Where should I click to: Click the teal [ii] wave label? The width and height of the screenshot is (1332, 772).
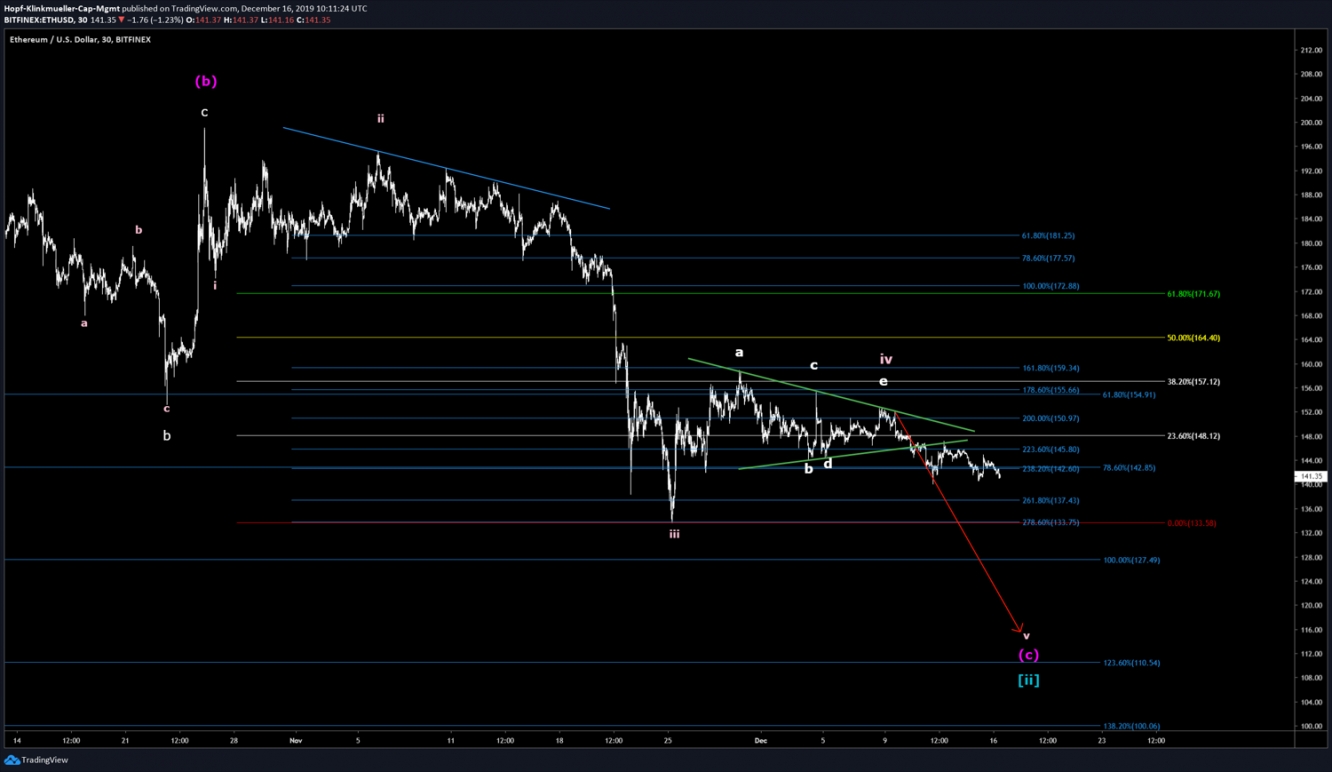(1028, 680)
